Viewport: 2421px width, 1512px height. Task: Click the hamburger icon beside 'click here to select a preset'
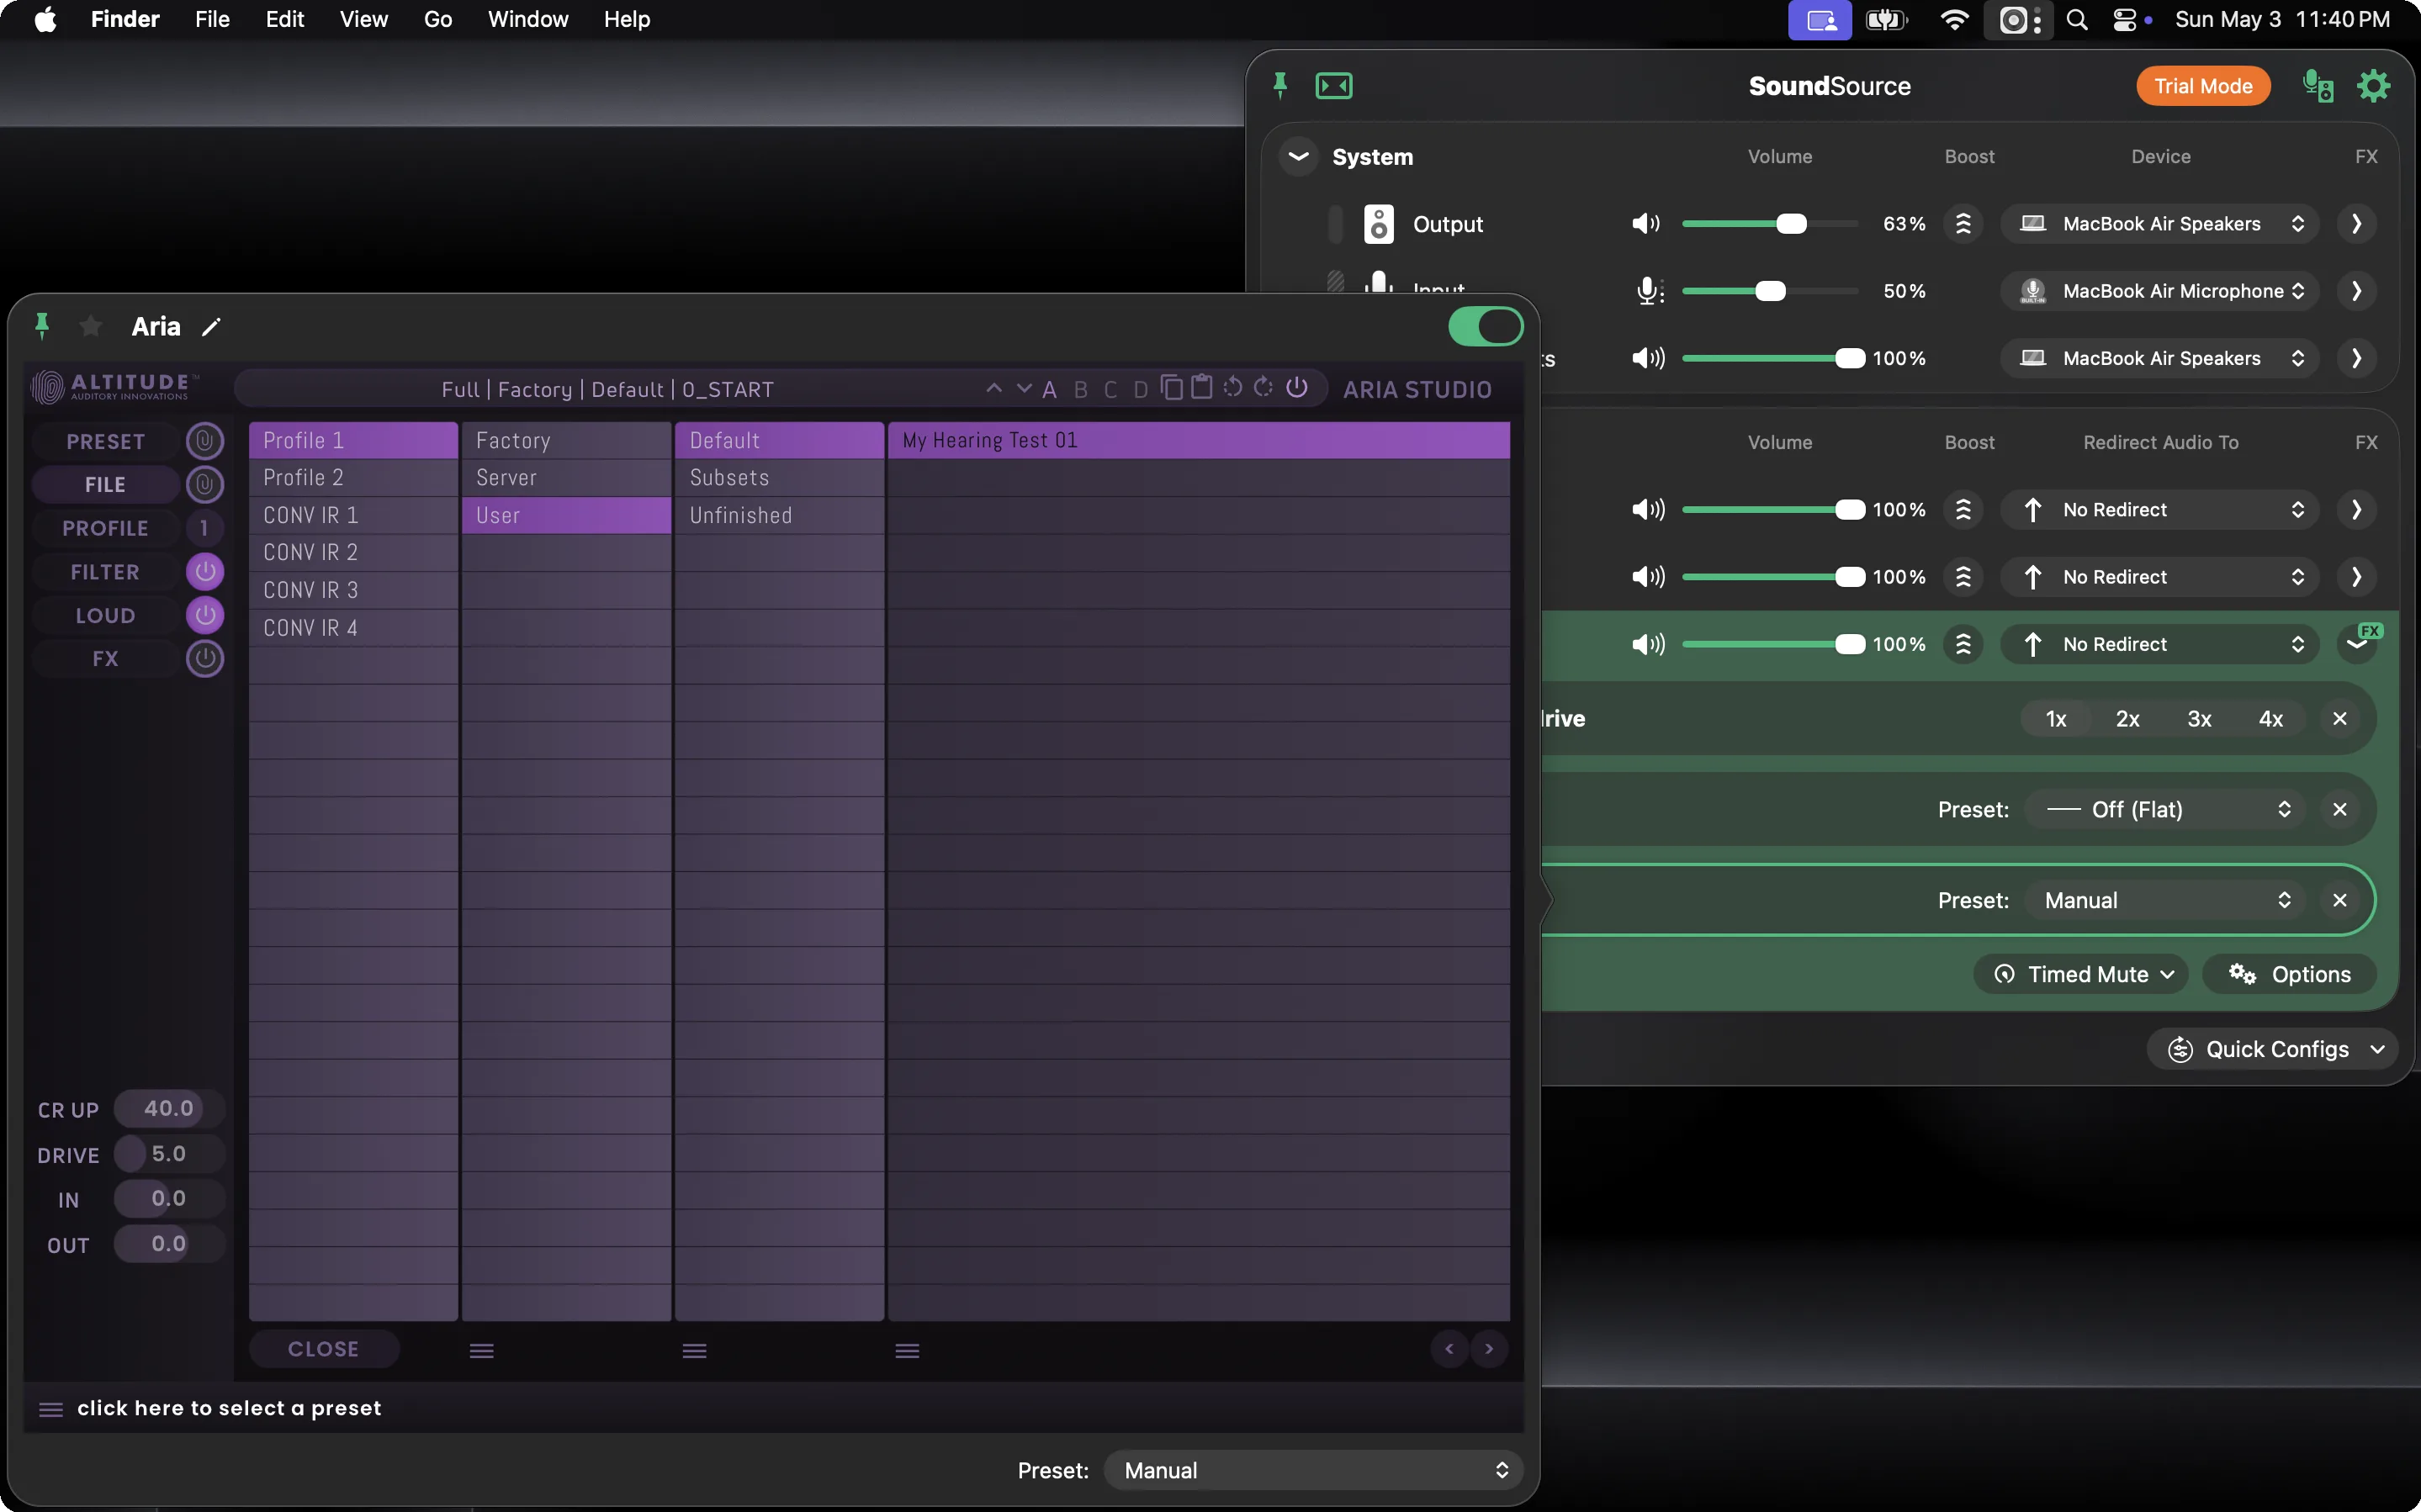[51, 1409]
